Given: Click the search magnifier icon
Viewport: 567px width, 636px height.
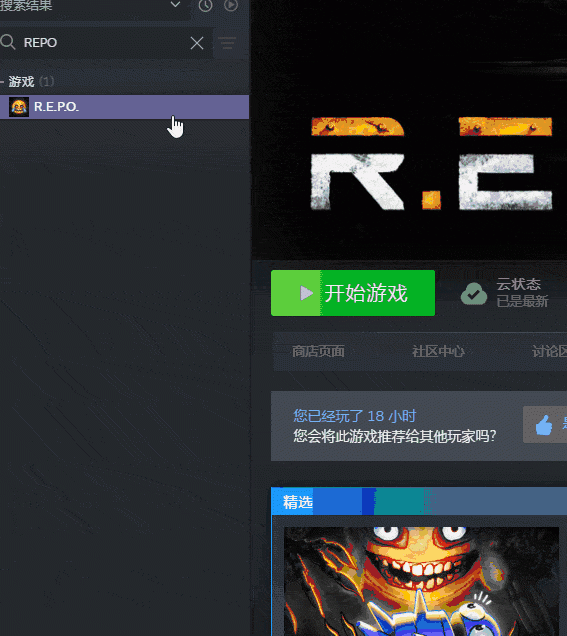Looking at the screenshot, I should point(8,42).
